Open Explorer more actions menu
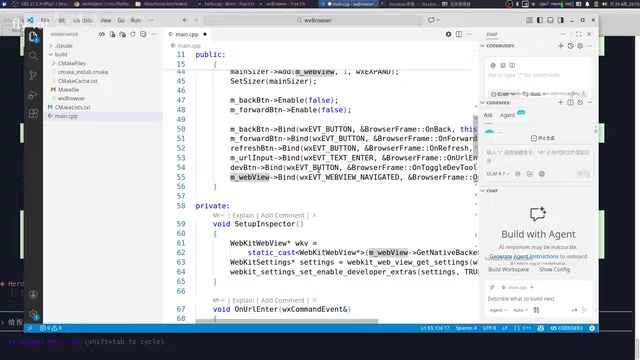The image size is (640, 360). pos(153,34)
